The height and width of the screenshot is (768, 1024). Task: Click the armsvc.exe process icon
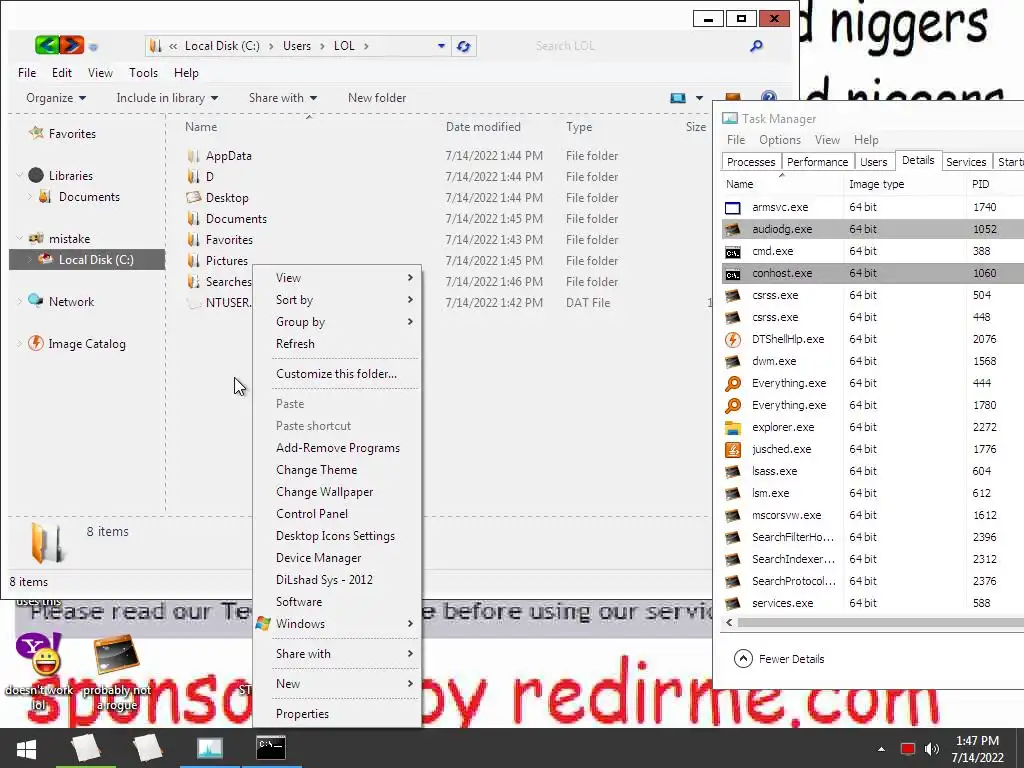[733, 208]
